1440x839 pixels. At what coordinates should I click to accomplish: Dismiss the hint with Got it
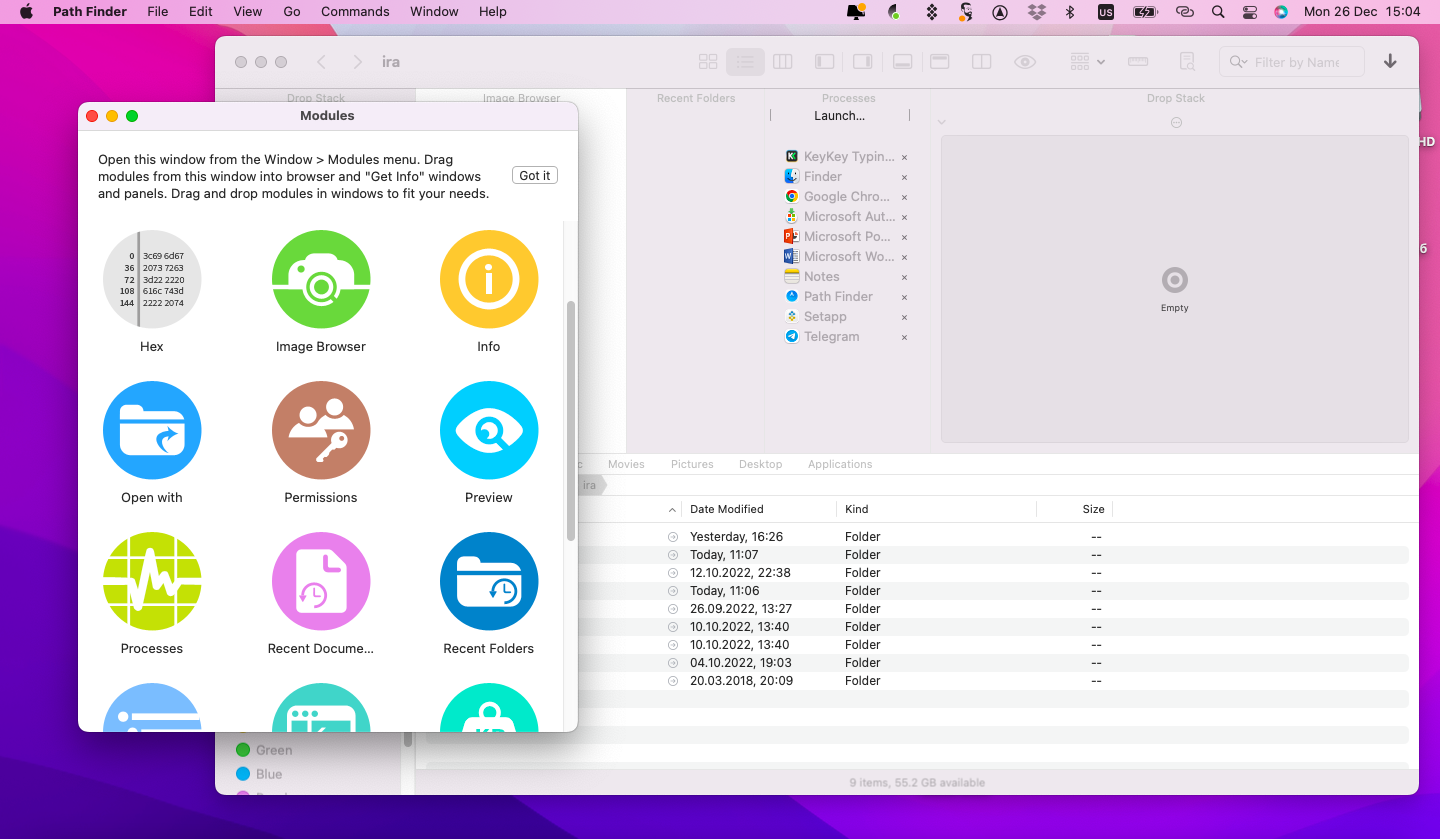click(x=535, y=175)
